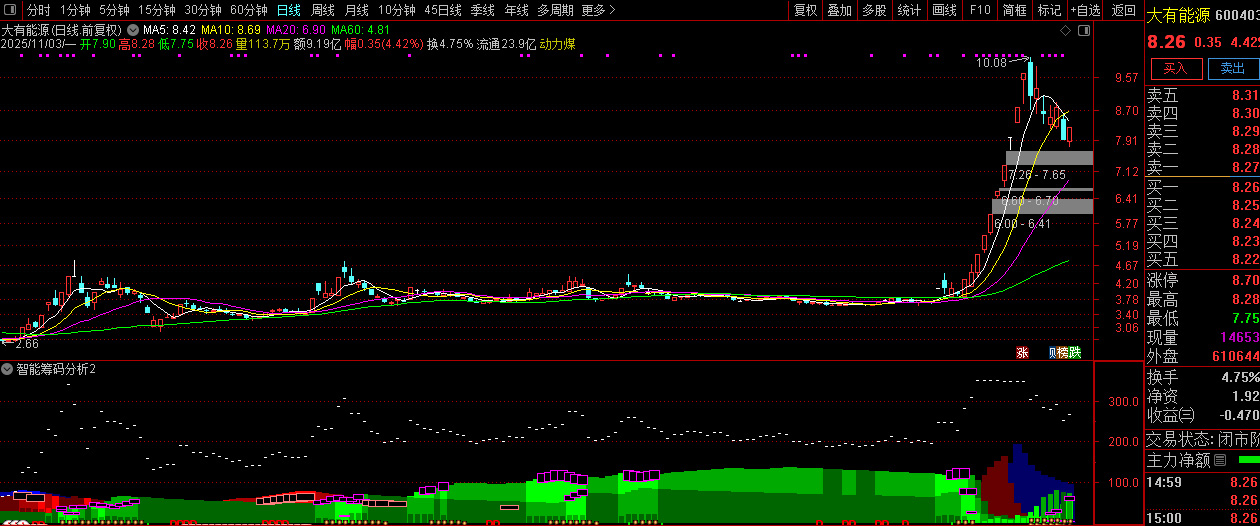Switch to 季线 quarterly chart
Screen dimensions: 1260x526
tap(482, 10)
